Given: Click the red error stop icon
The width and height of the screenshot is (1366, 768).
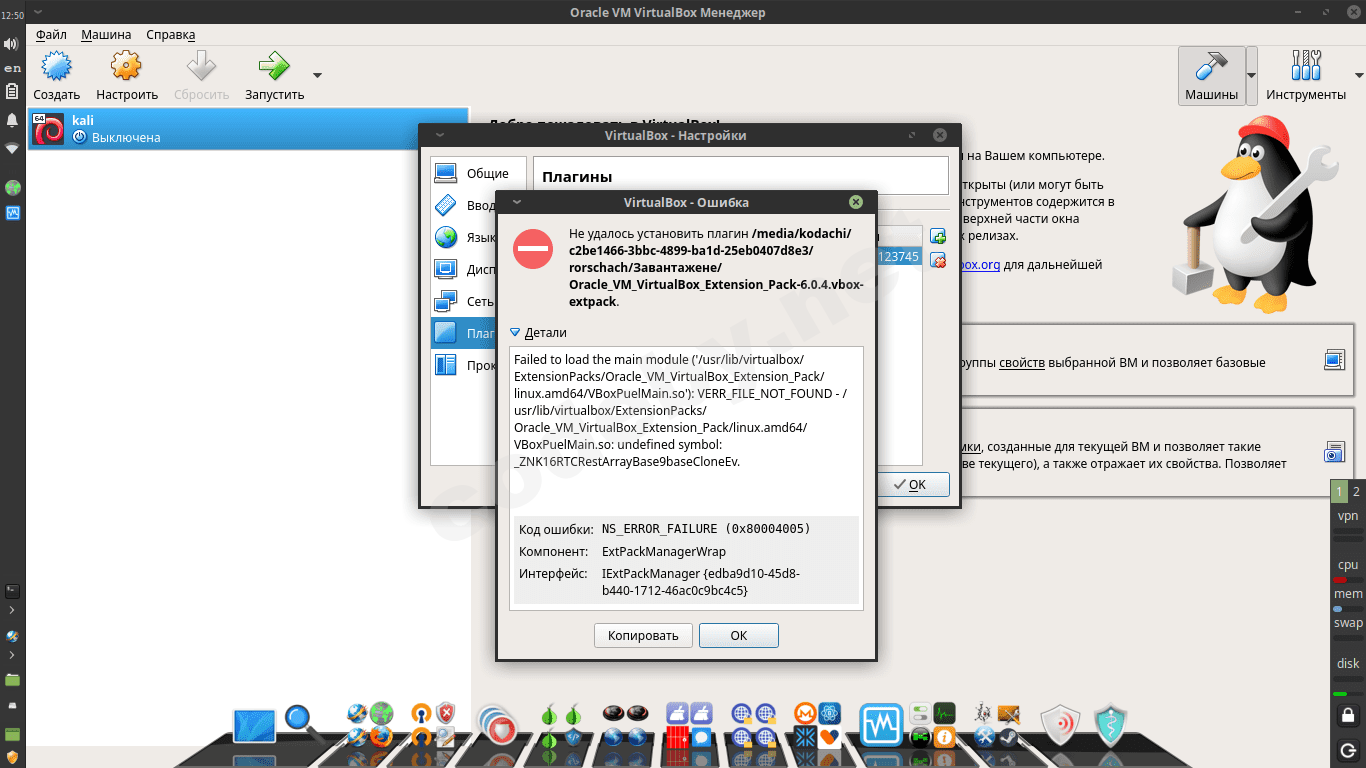Looking at the screenshot, I should [533, 248].
